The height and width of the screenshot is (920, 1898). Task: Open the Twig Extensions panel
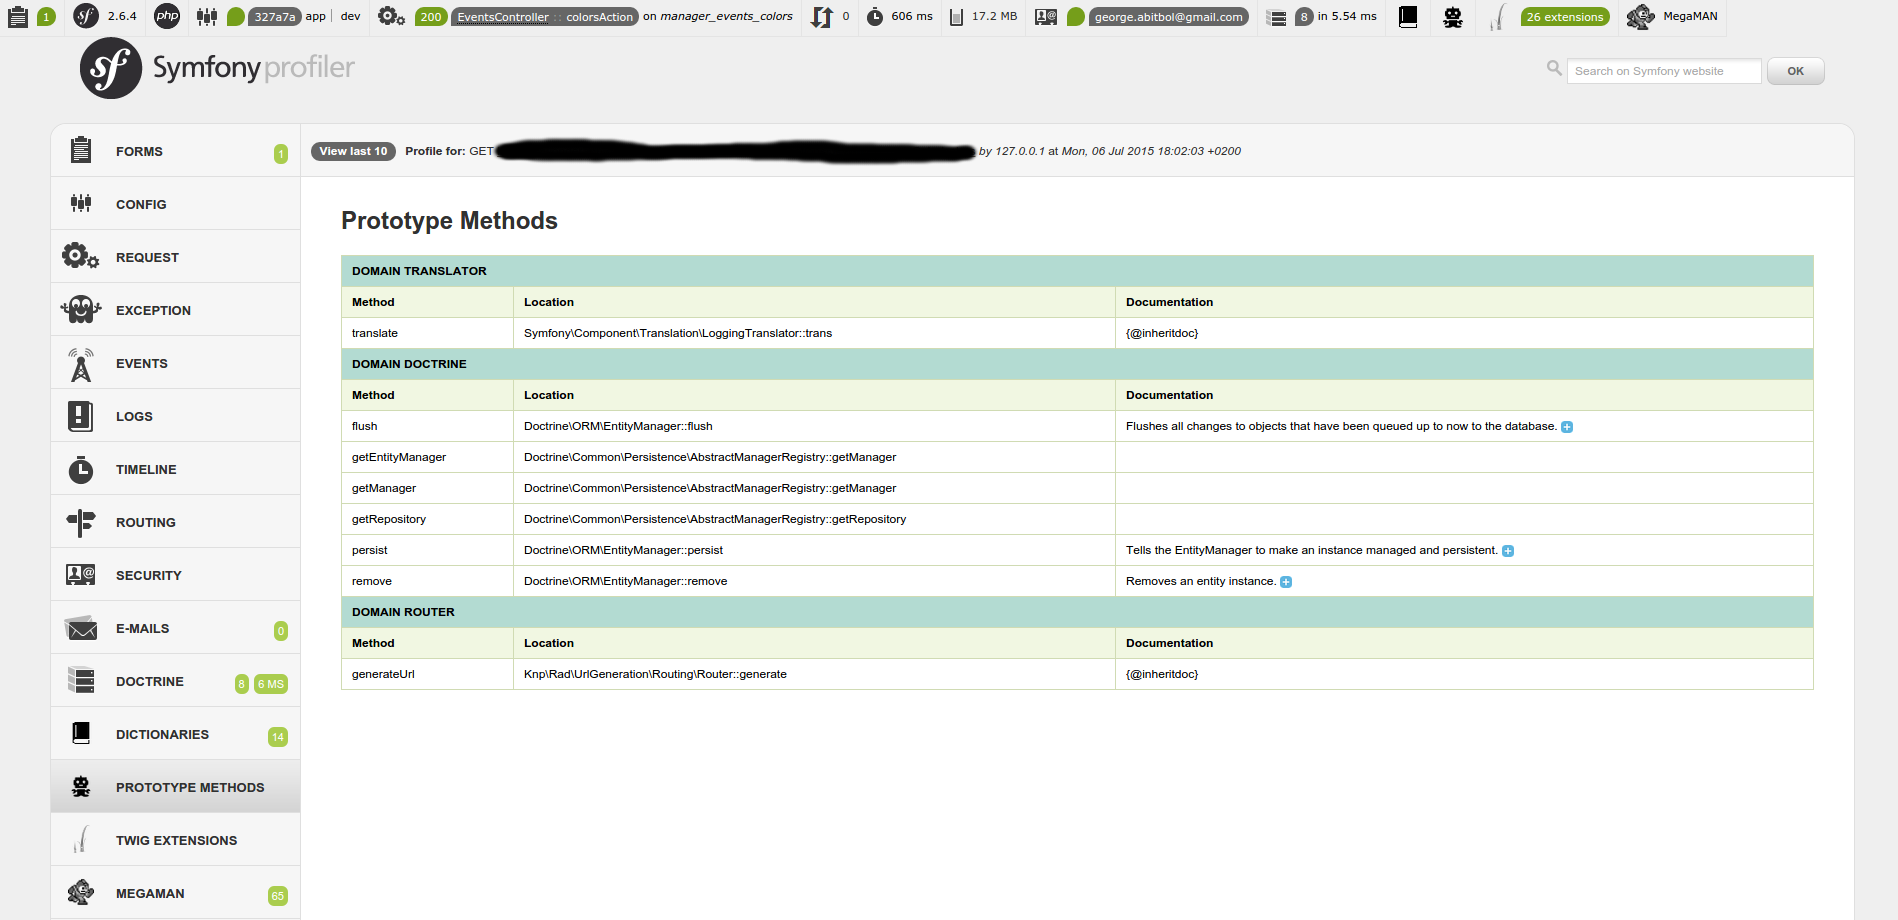176,840
